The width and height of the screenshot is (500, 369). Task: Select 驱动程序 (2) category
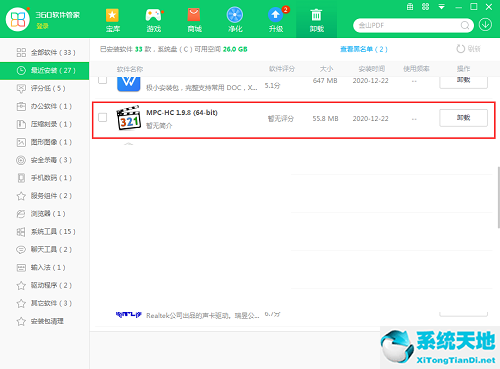point(45,285)
